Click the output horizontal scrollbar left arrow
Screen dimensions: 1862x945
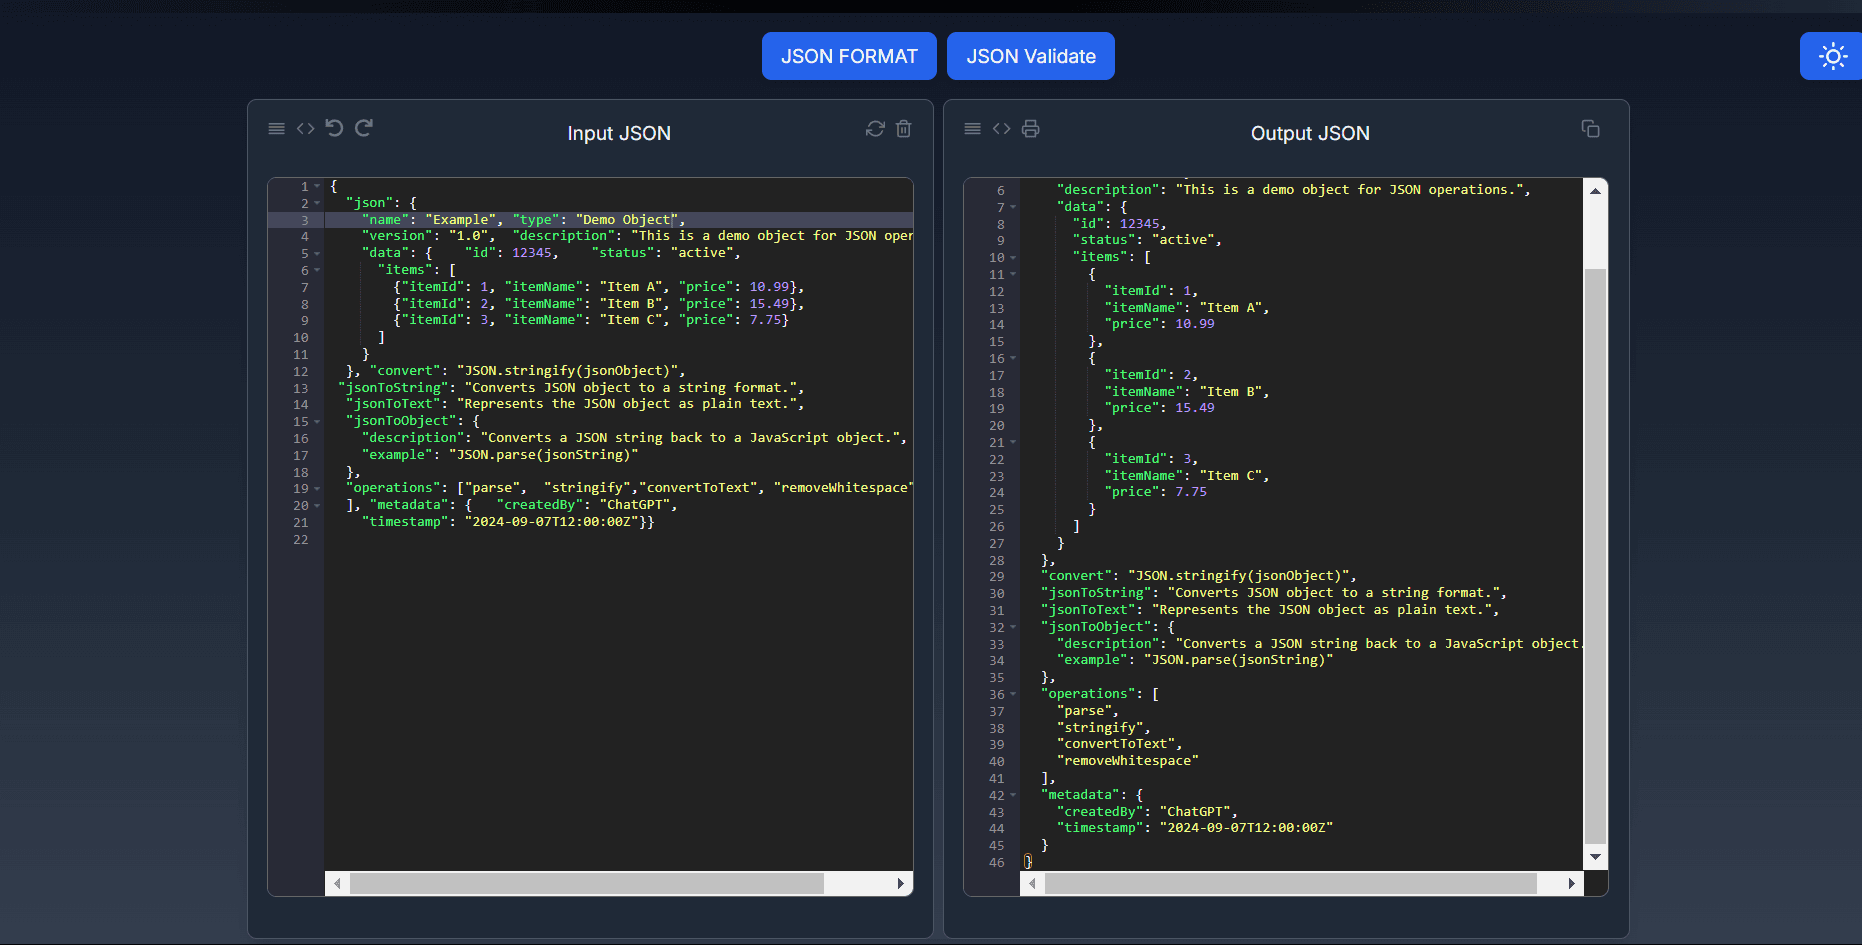tap(1032, 883)
